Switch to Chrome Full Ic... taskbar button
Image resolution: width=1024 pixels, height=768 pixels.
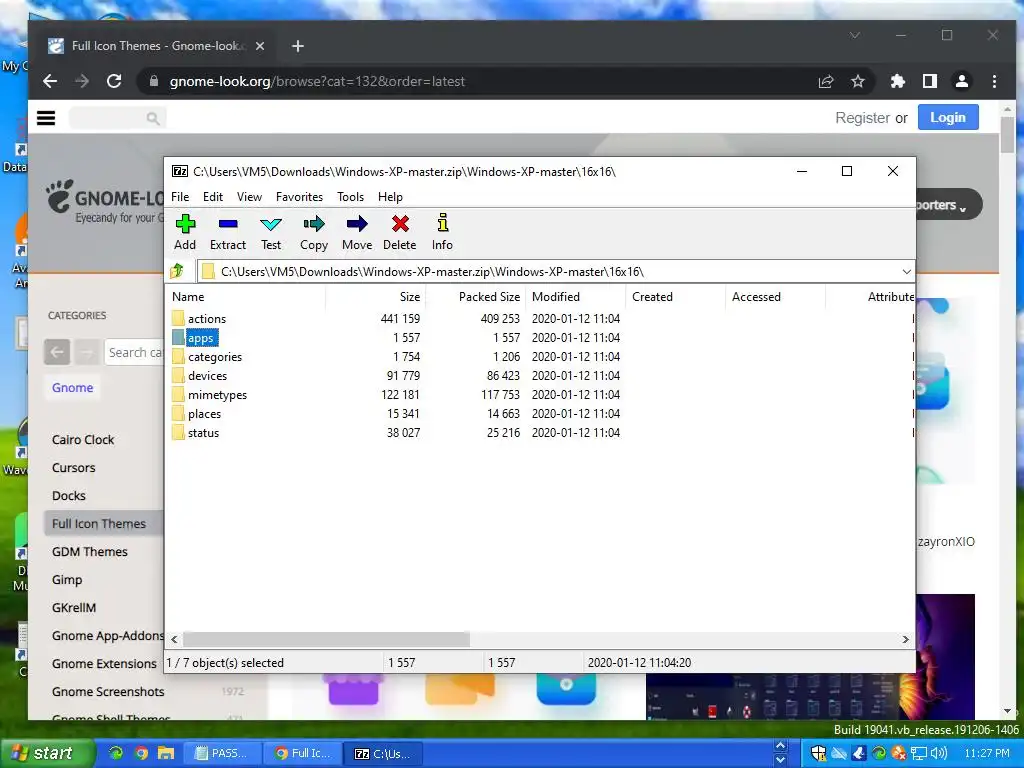tap(303, 753)
